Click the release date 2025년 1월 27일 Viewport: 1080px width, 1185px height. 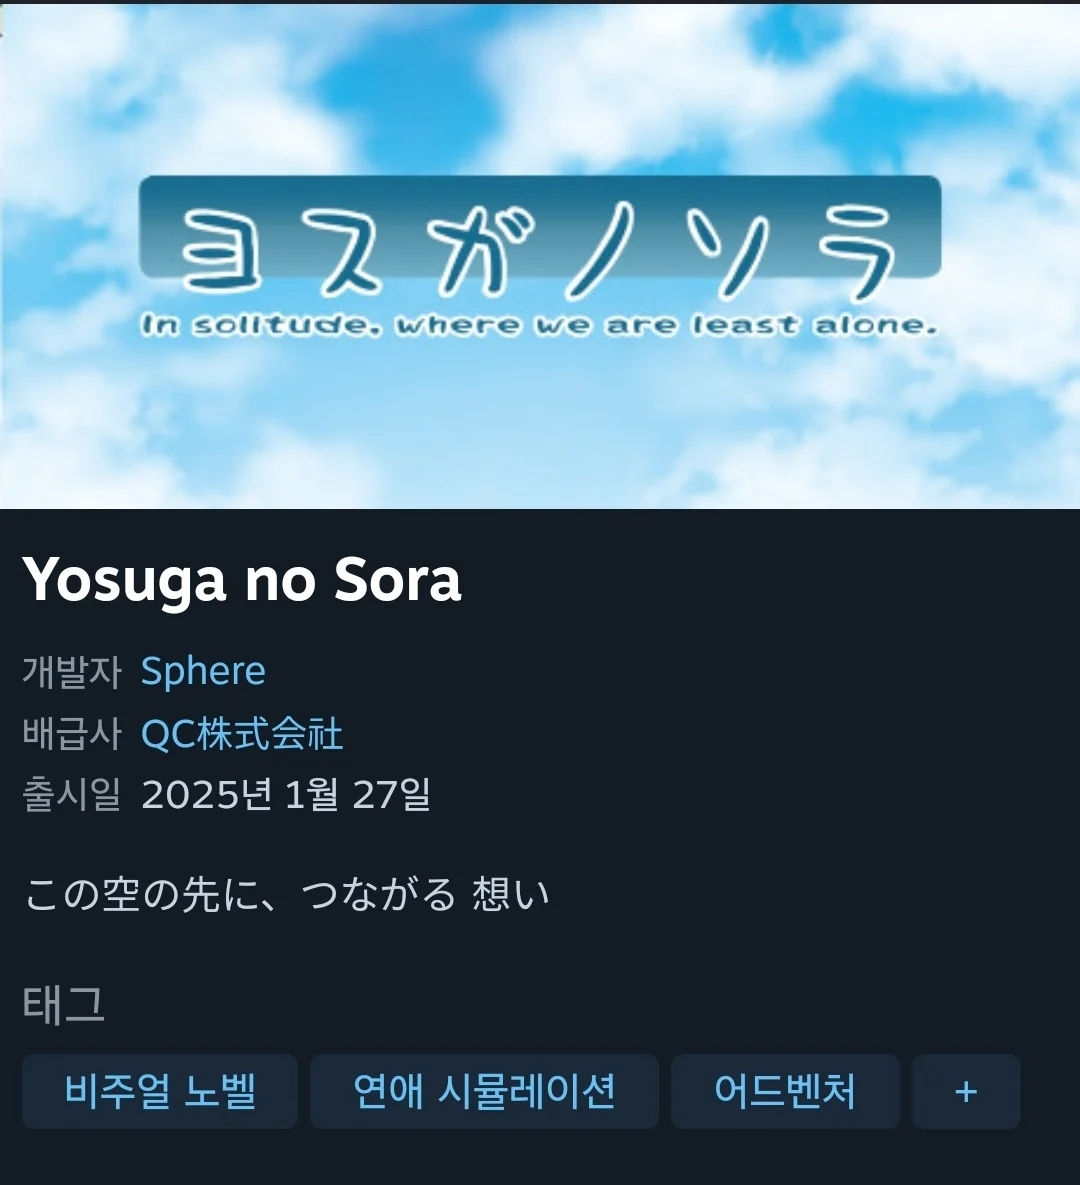286,794
